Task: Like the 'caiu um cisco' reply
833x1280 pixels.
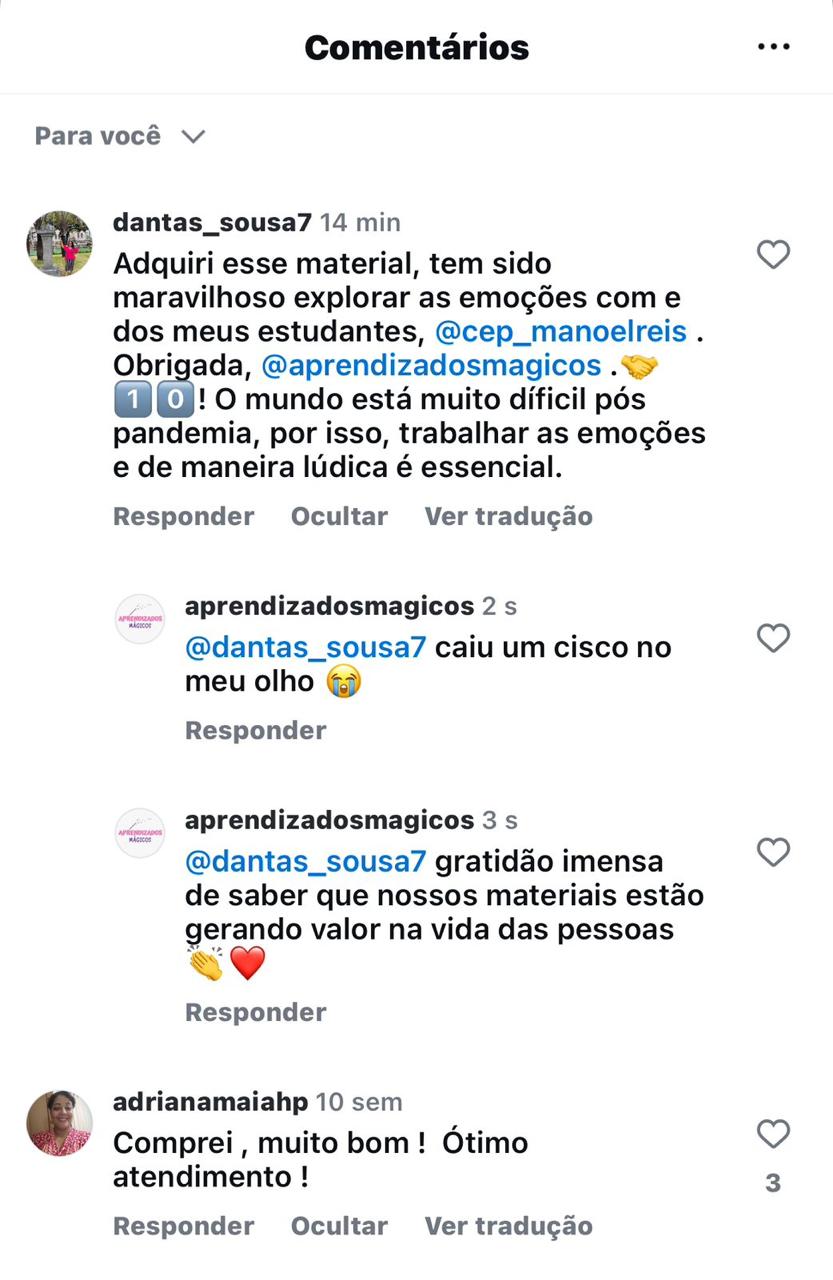Action: coord(773,638)
